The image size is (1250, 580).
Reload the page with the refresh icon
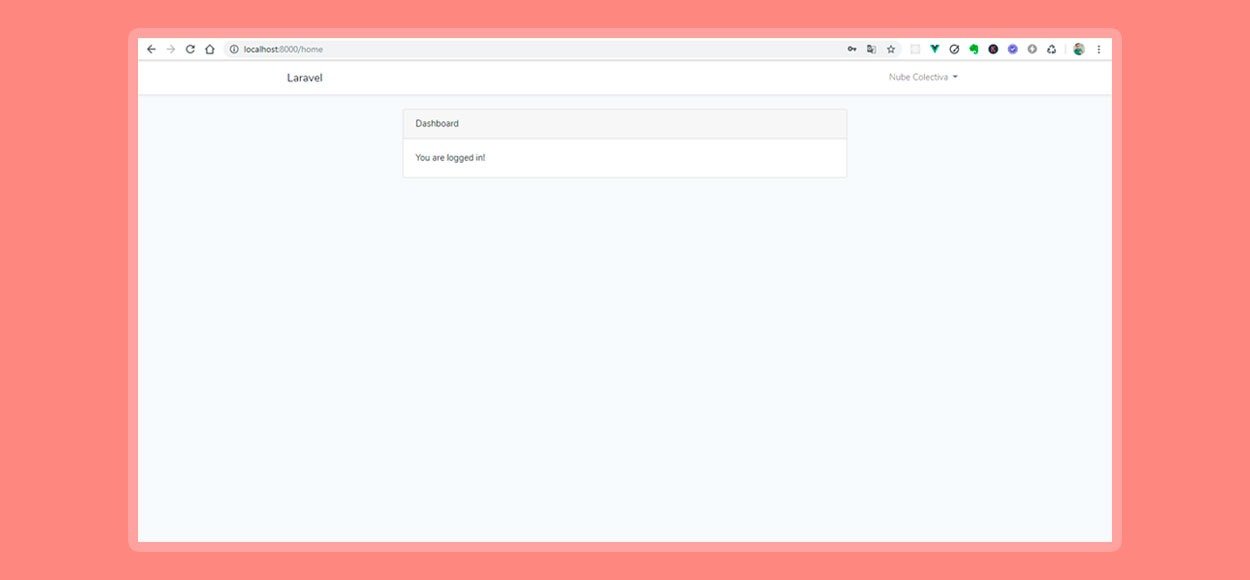[190, 49]
